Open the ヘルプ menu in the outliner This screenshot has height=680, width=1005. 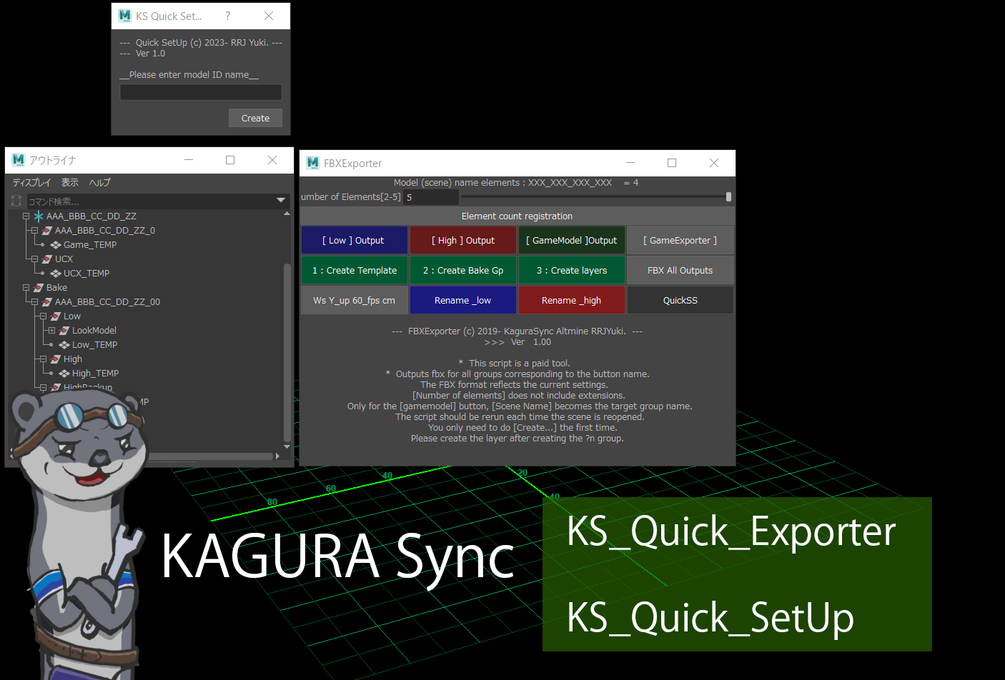tap(98, 182)
